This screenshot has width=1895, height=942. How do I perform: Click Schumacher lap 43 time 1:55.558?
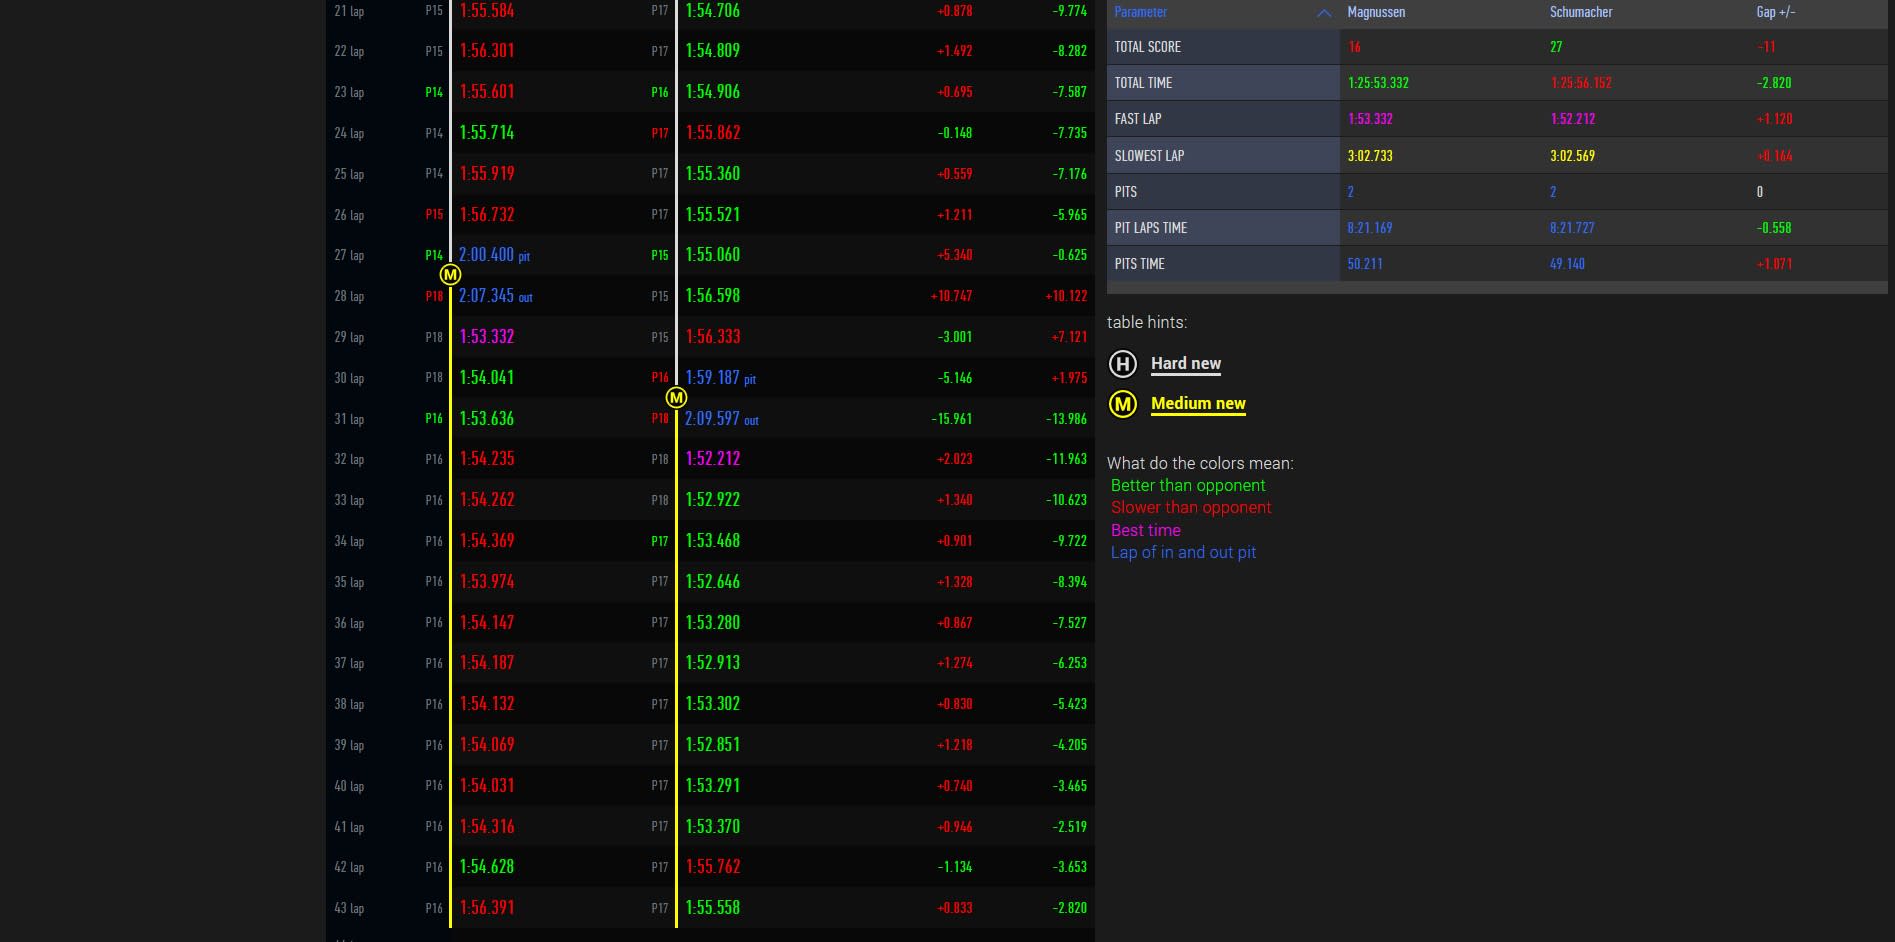click(x=712, y=908)
